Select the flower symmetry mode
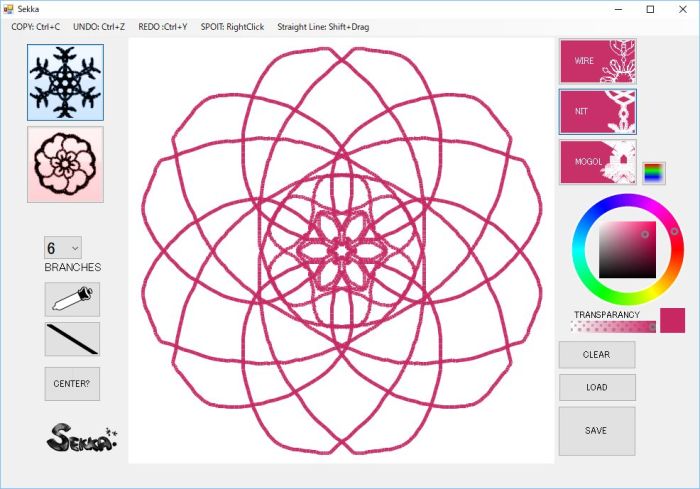This screenshot has width=700, height=489. pyautogui.click(x=65, y=165)
